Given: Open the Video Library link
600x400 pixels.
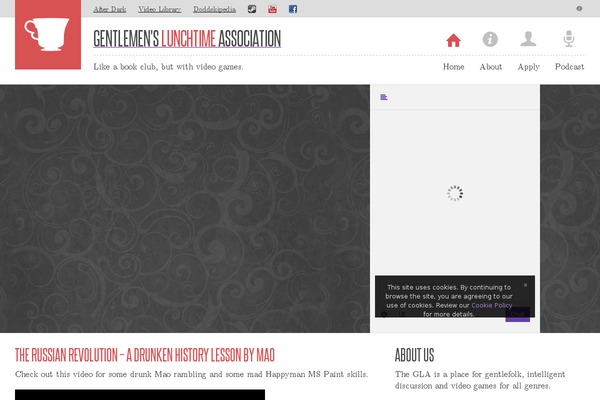Looking at the screenshot, I should click(x=160, y=9).
